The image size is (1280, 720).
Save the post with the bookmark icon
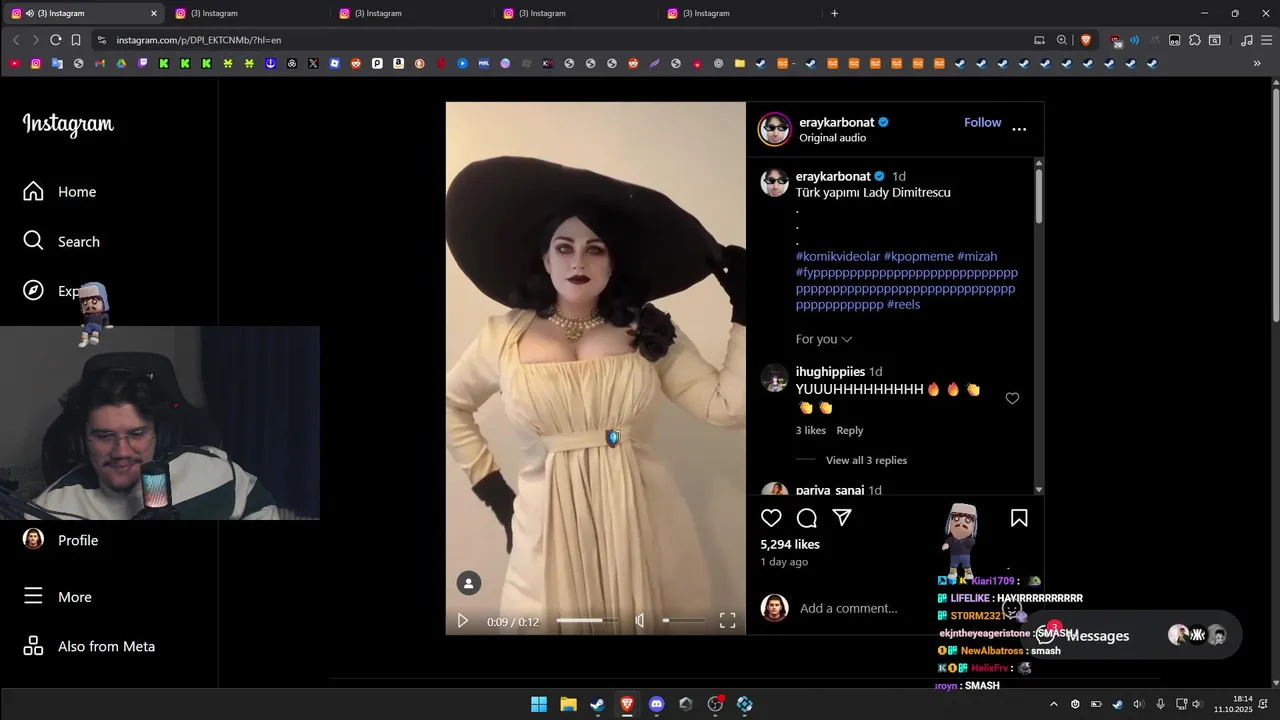point(1019,518)
